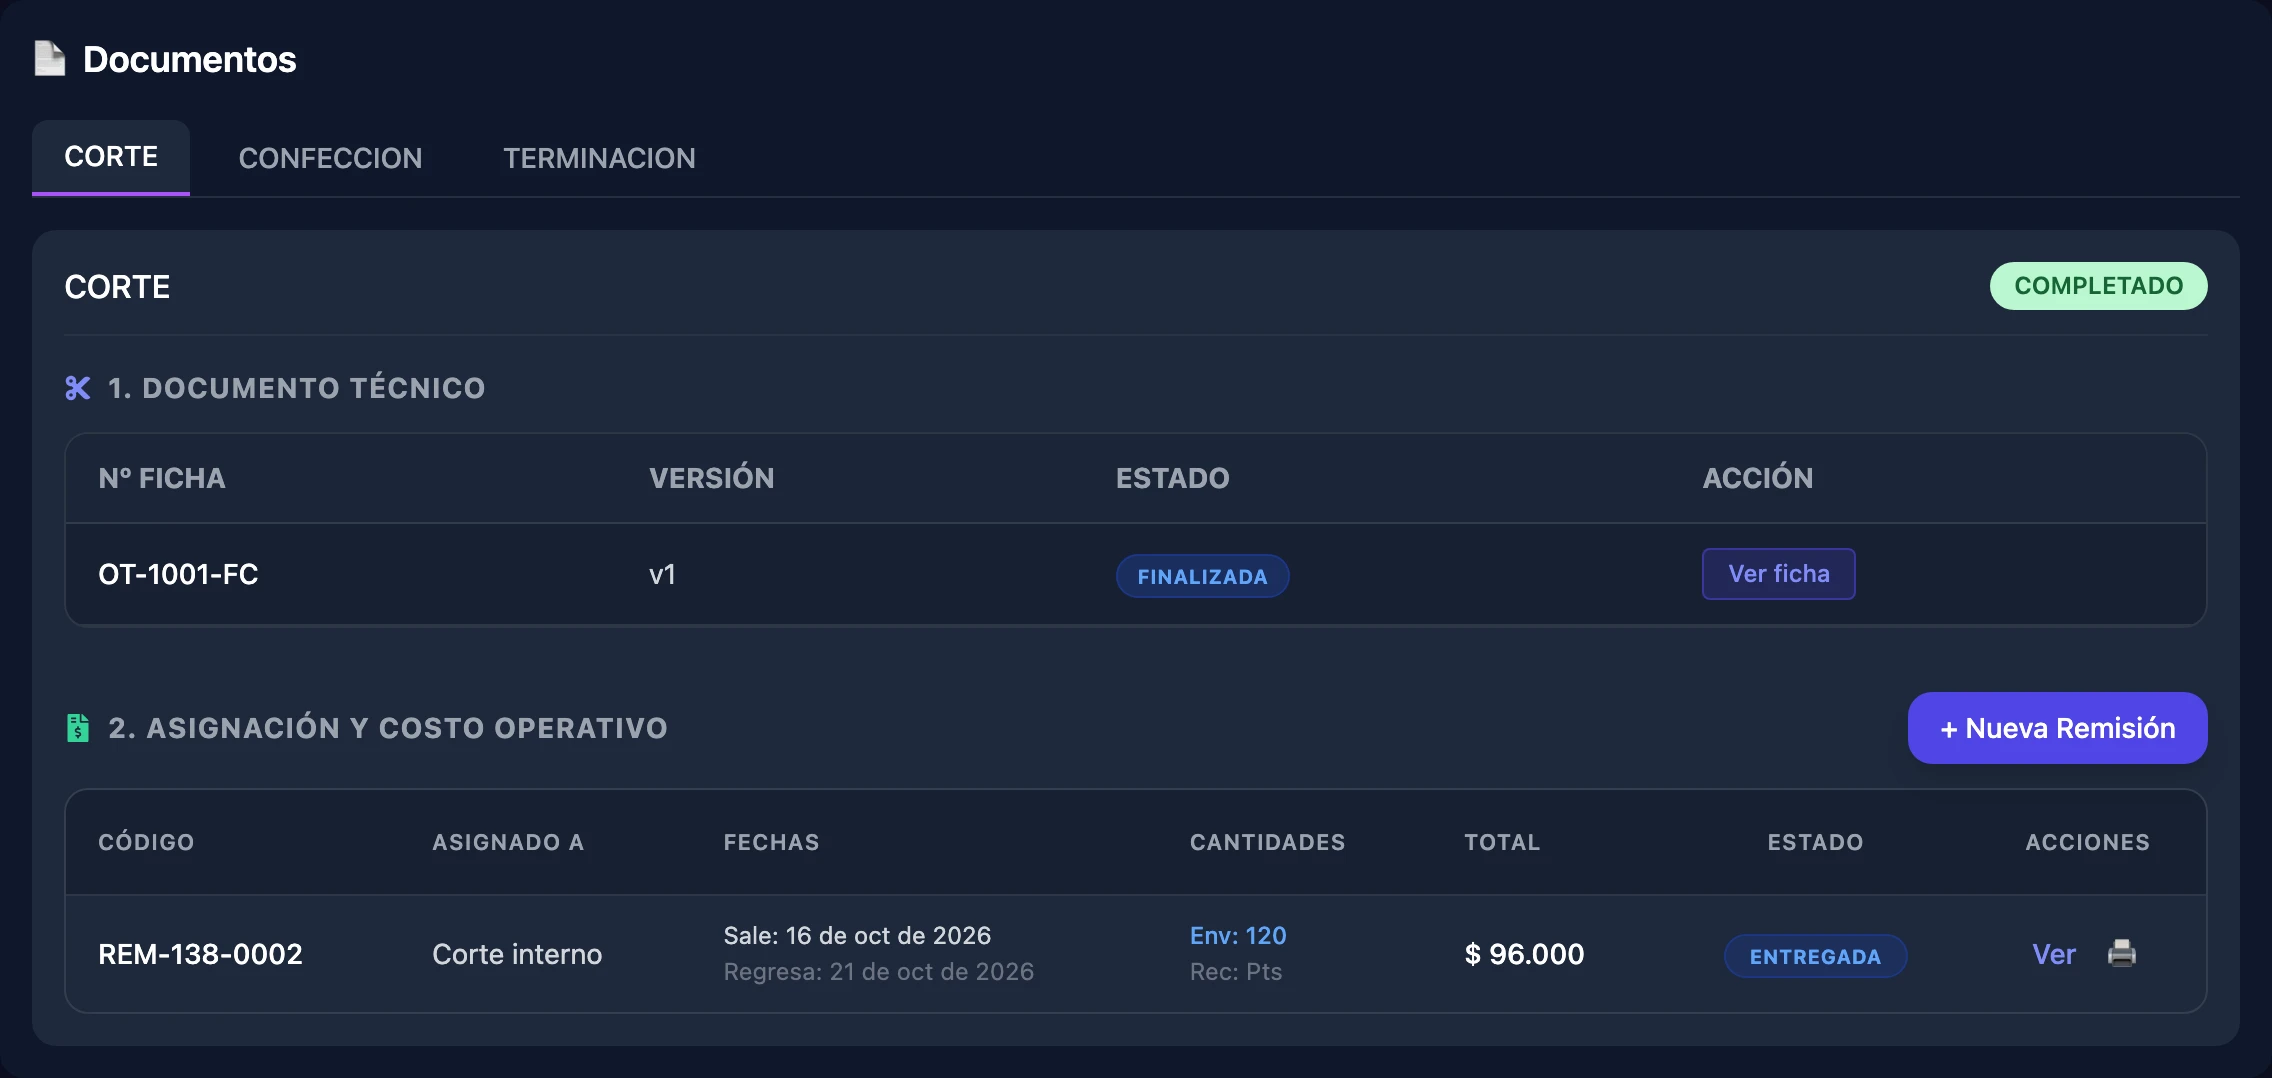Click the Rec: Pts quantity
This screenshot has width=2272, height=1078.
pos(1236,971)
